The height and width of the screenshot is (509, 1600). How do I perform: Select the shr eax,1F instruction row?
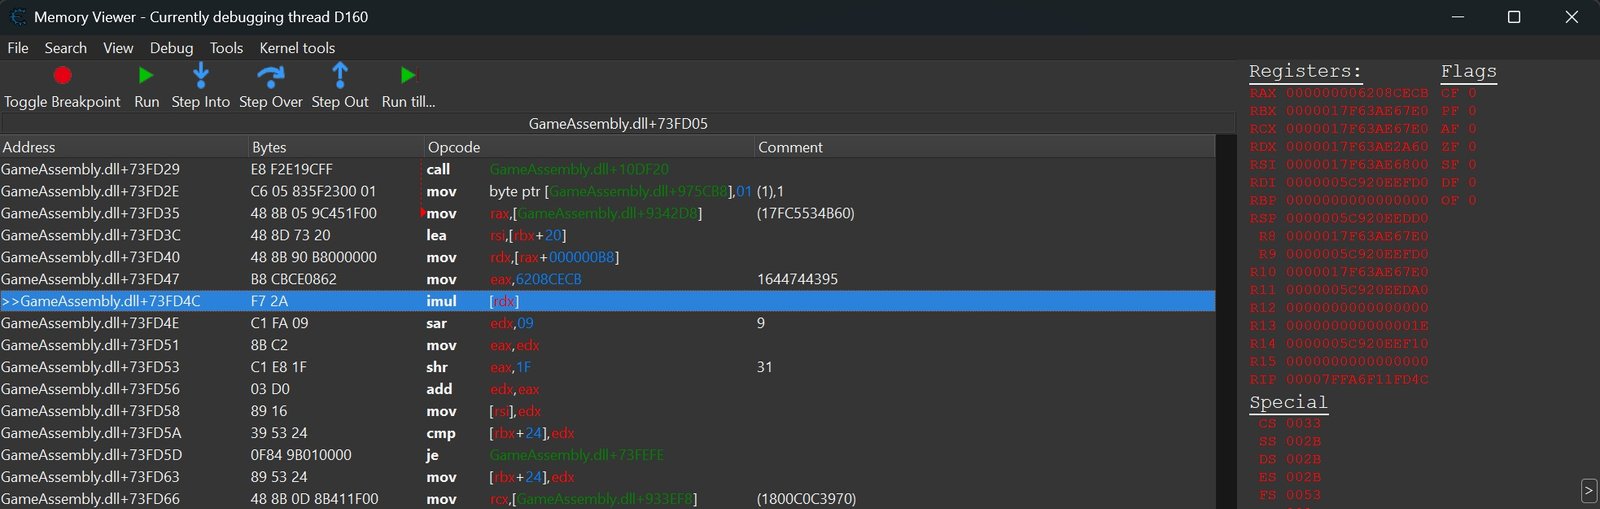point(607,367)
